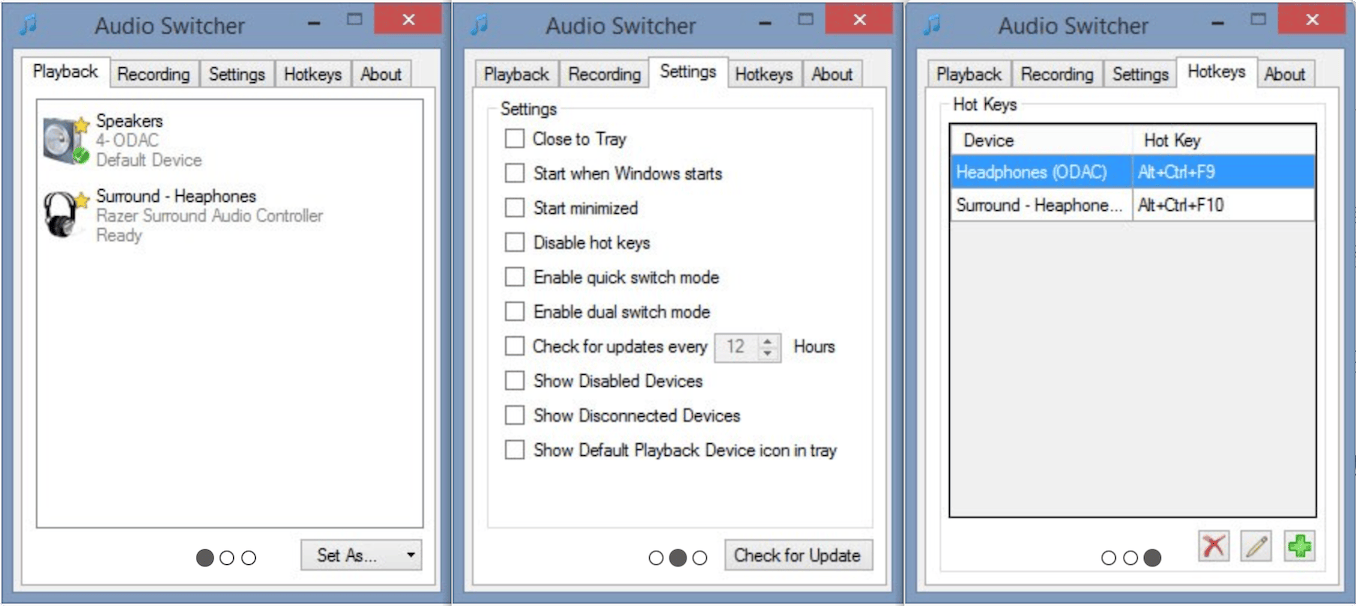Increase update hours with up spinner arrow

point(768,340)
